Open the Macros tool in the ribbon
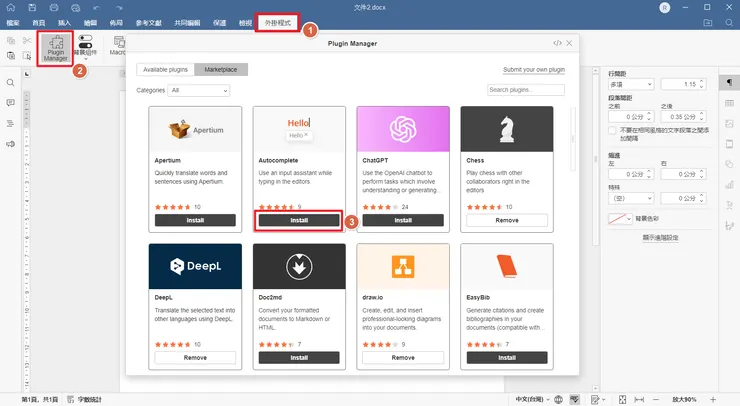This screenshot has height=406, width=740. (118, 46)
